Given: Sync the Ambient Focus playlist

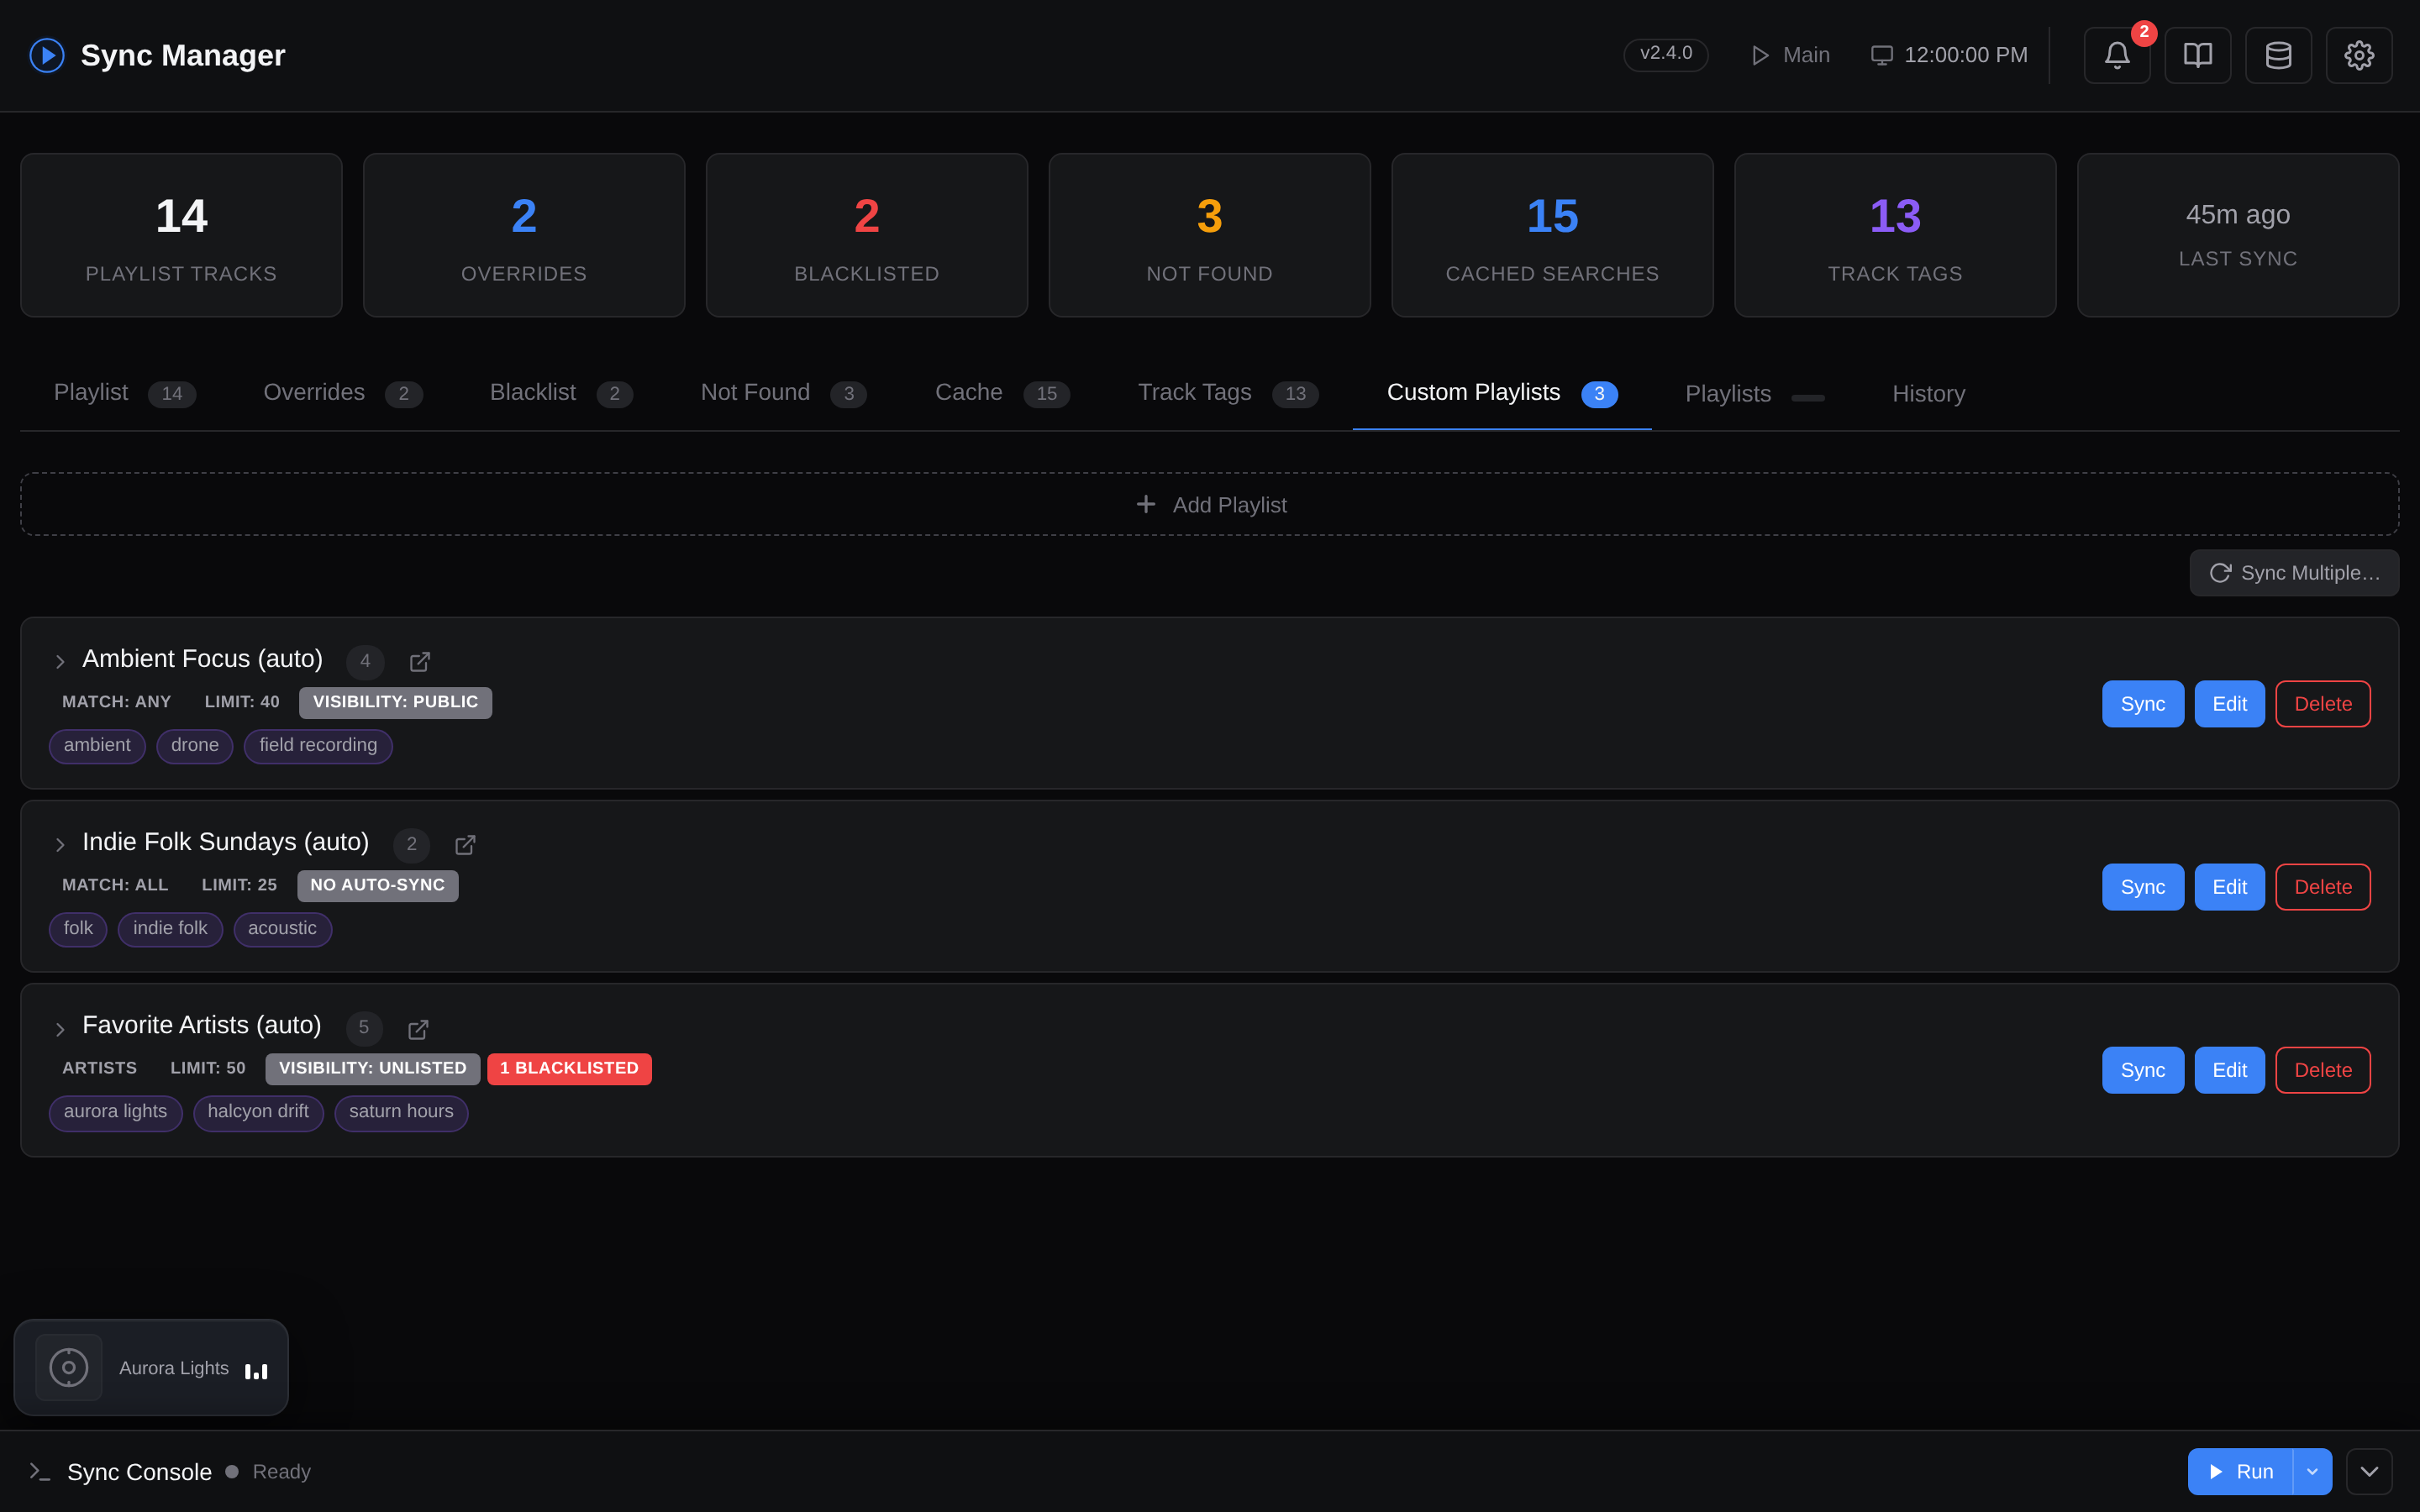Looking at the screenshot, I should [2142, 704].
